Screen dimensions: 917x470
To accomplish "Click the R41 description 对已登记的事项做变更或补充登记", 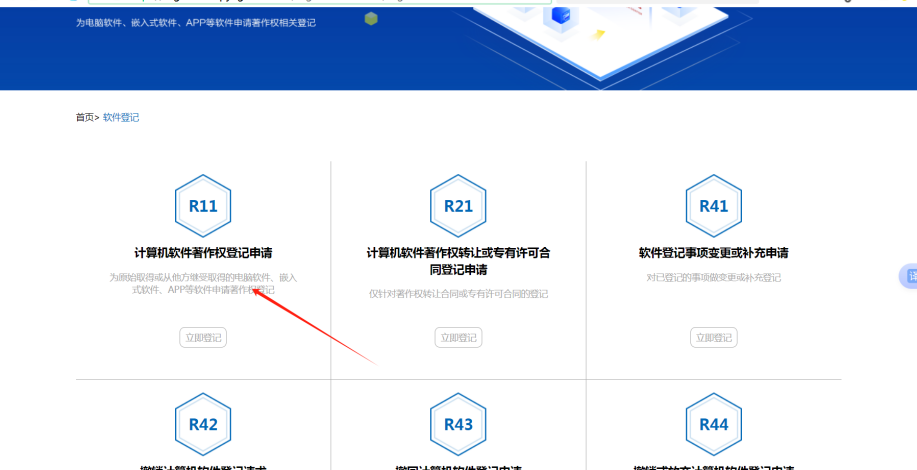I will click(713, 277).
